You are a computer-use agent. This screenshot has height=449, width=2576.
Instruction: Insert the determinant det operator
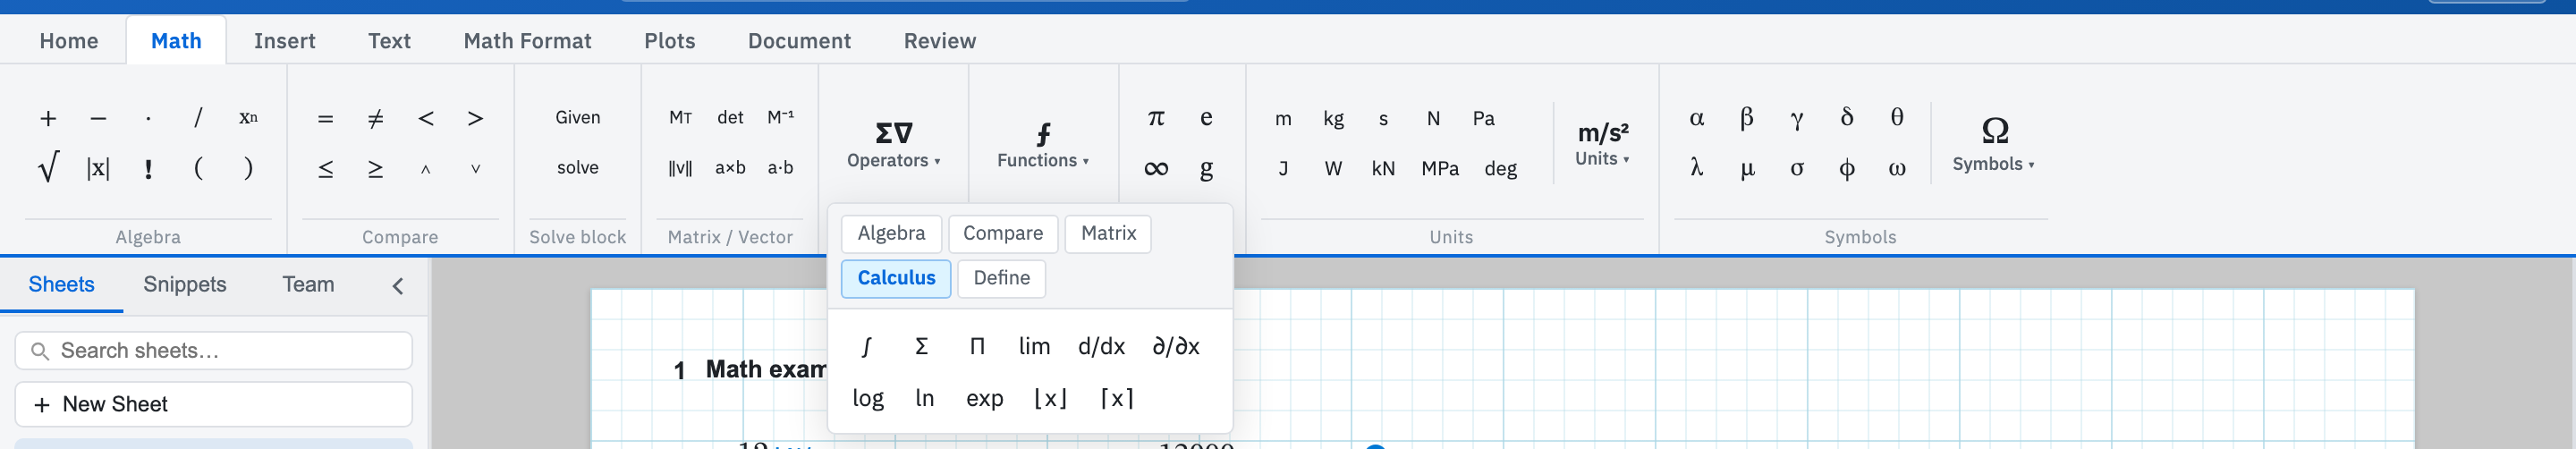730,118
